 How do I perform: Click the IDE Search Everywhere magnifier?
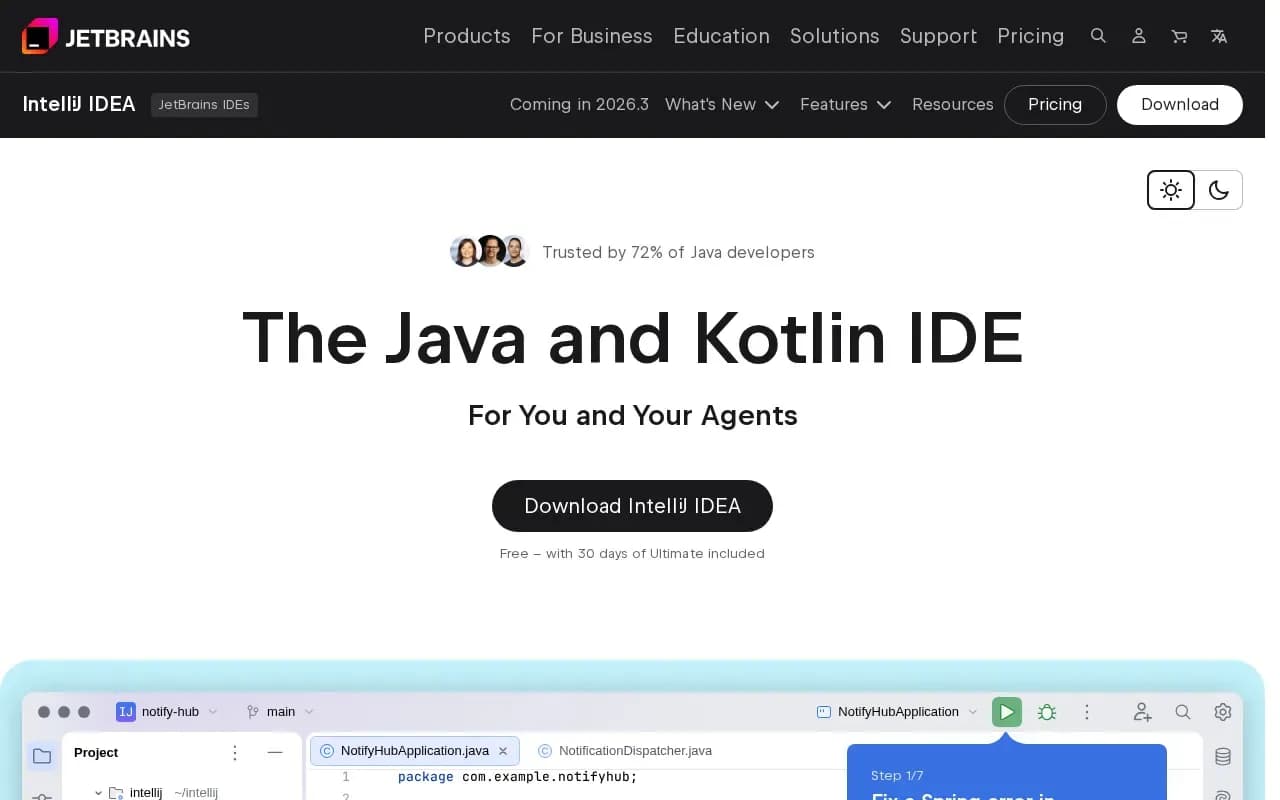(1183, 712)
